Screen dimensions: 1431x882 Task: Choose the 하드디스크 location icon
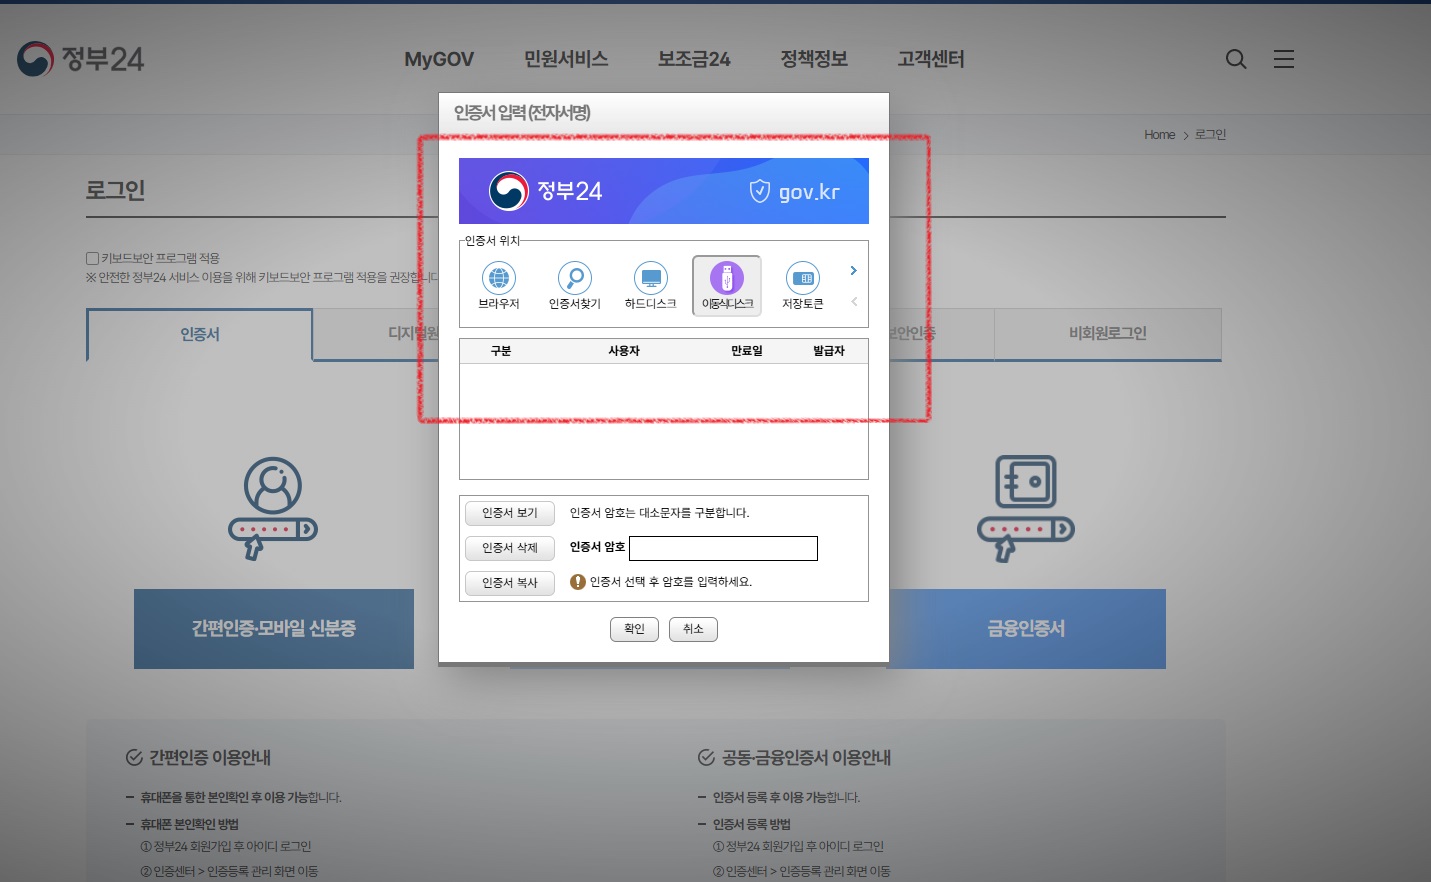pyautogui.click(x=650, y=286)
